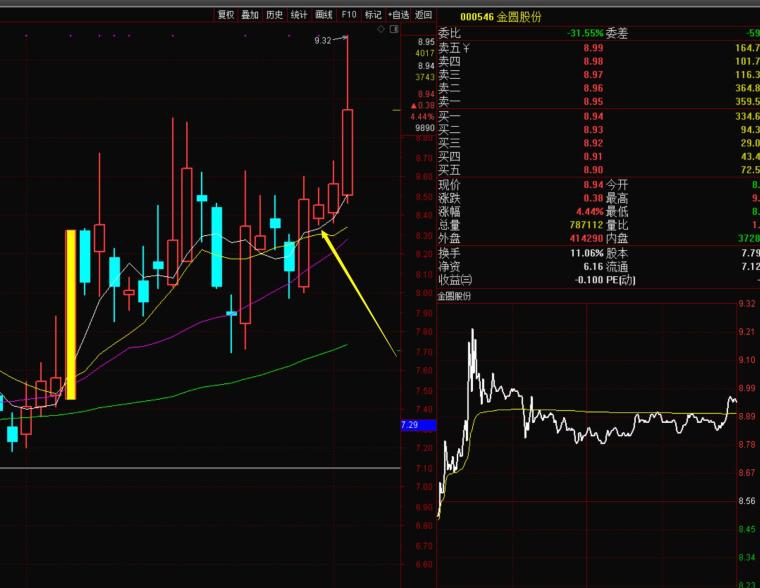Open the F10 company info
The height and width of the screenshot is (588, 760).
(348, 15)
